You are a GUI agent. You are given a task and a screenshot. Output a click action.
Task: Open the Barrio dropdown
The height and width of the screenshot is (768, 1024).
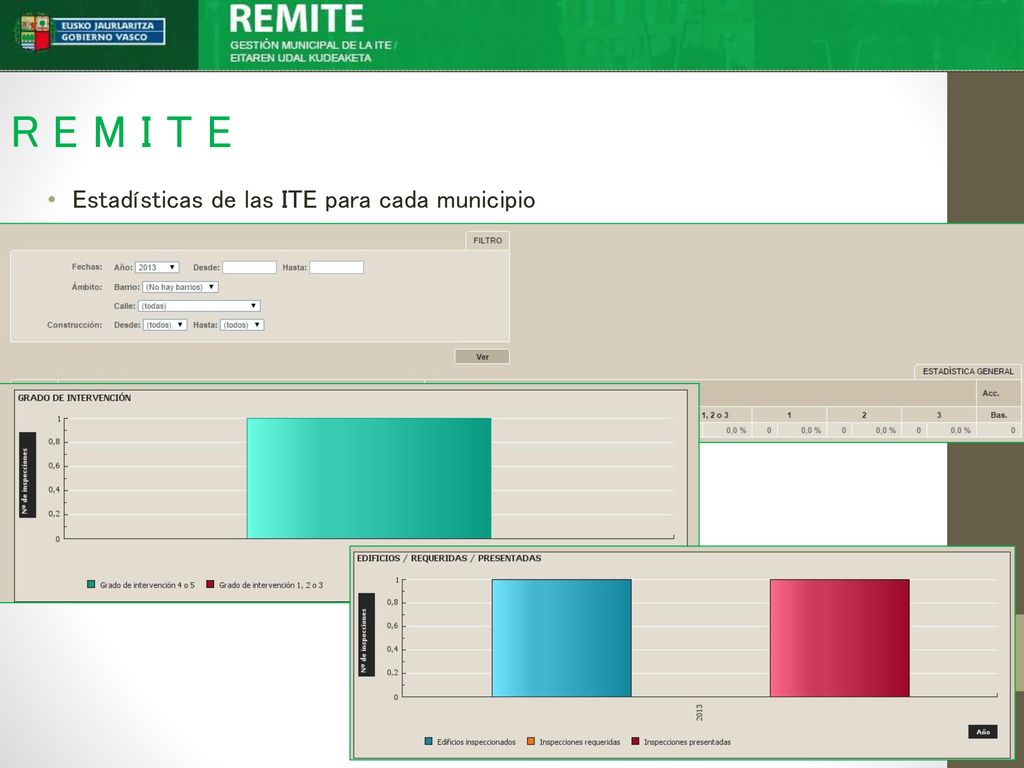(180, 287)
